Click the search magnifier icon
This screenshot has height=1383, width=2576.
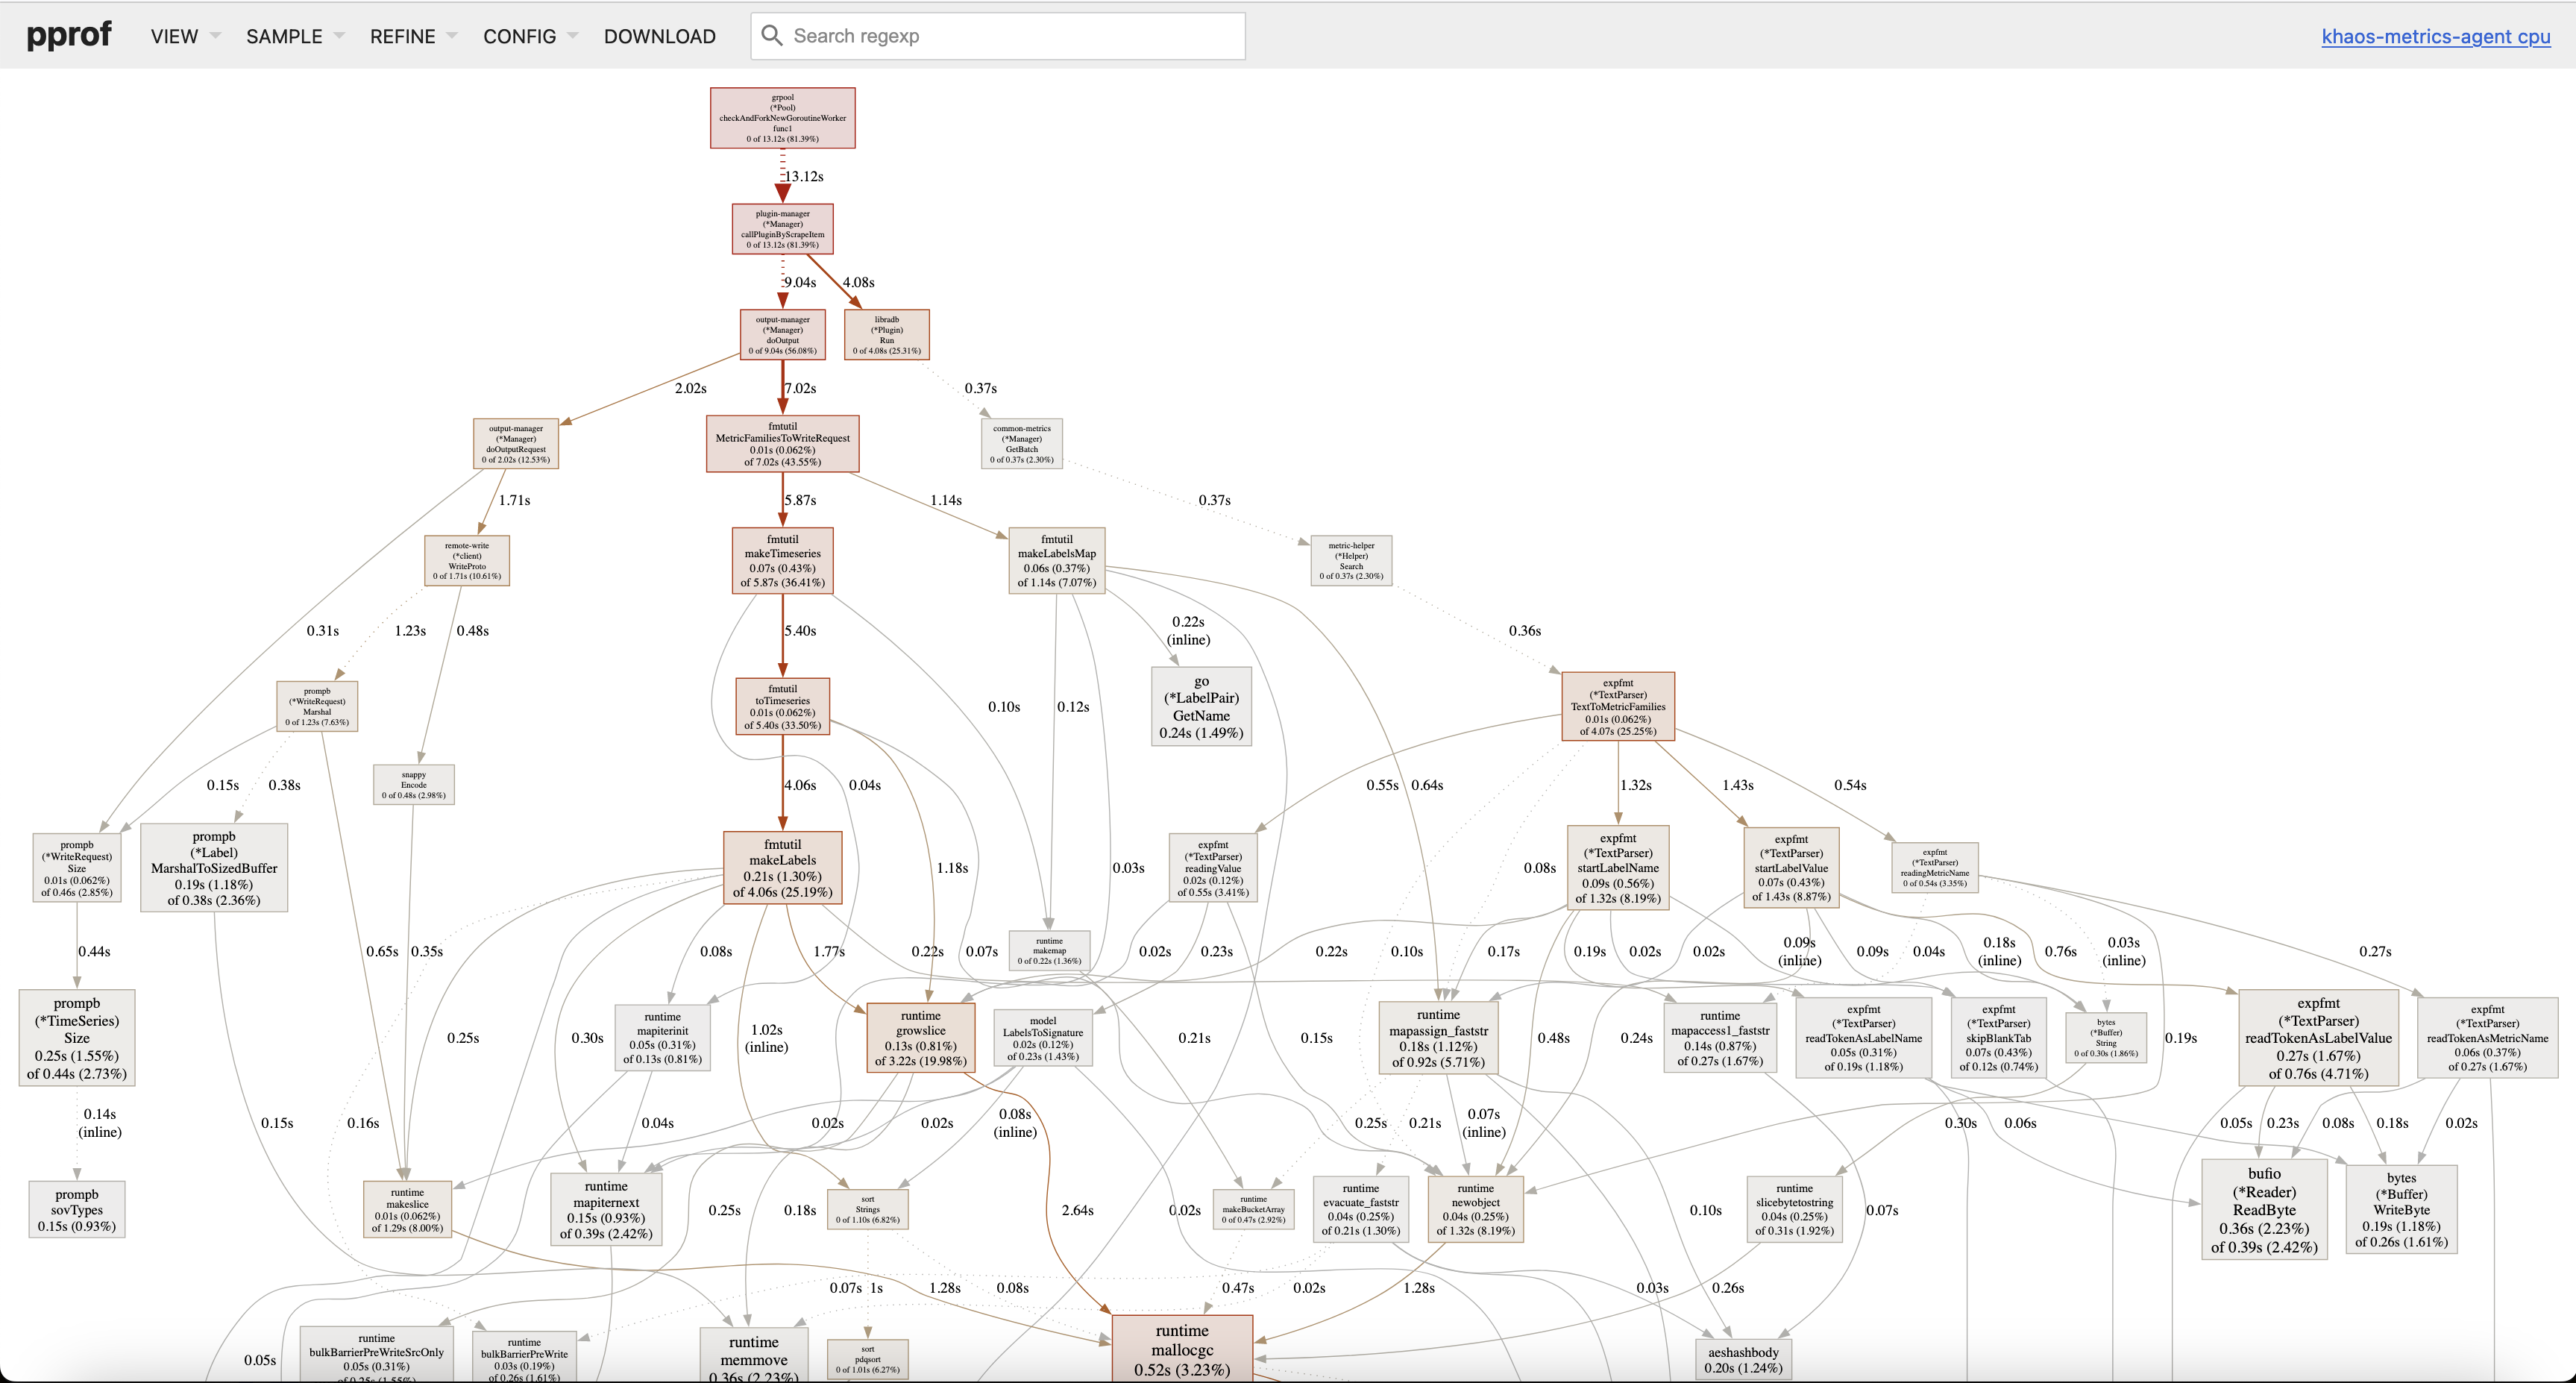coord(771,36)
